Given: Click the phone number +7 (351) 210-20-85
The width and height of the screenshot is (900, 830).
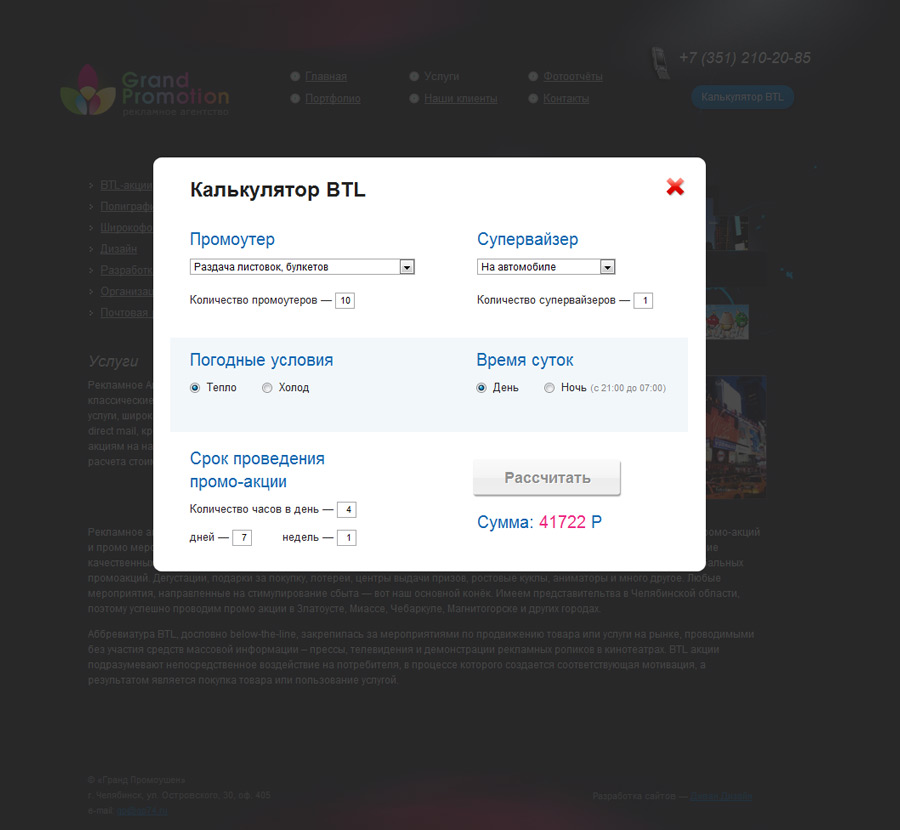Looking at the screenshot, I should [x=744, y=58].
